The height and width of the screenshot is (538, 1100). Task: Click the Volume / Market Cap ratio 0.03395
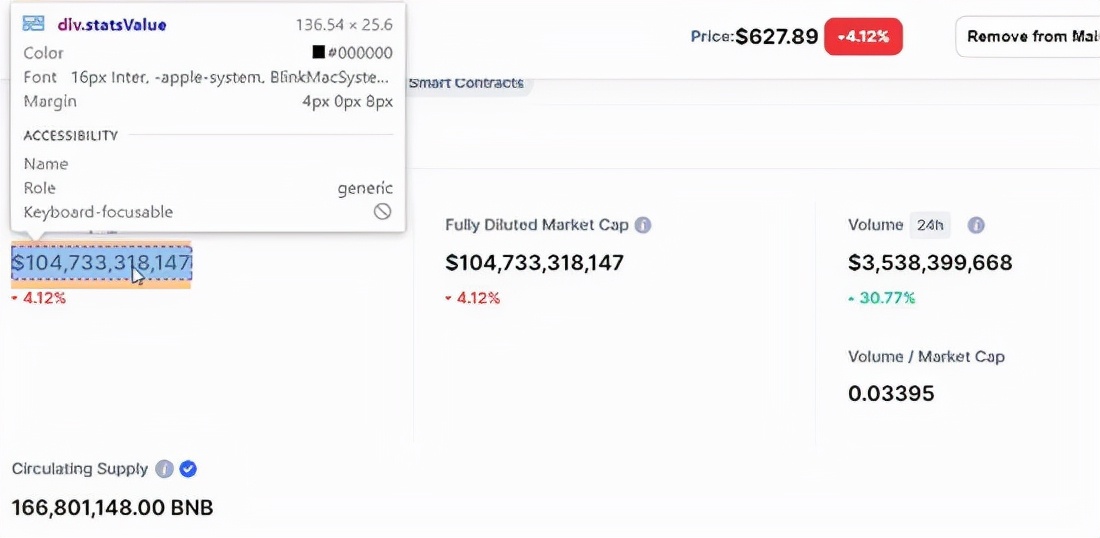[x=891, y=394]
